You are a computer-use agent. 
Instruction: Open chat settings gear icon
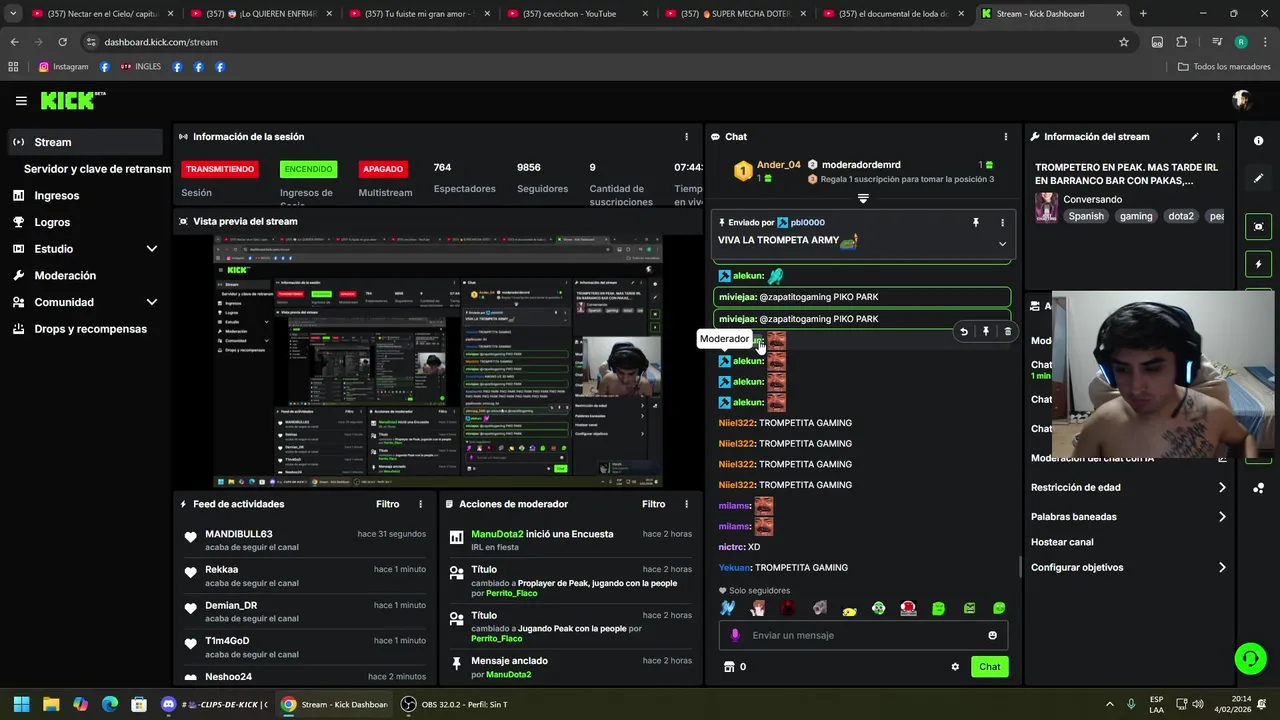point(955,667)
